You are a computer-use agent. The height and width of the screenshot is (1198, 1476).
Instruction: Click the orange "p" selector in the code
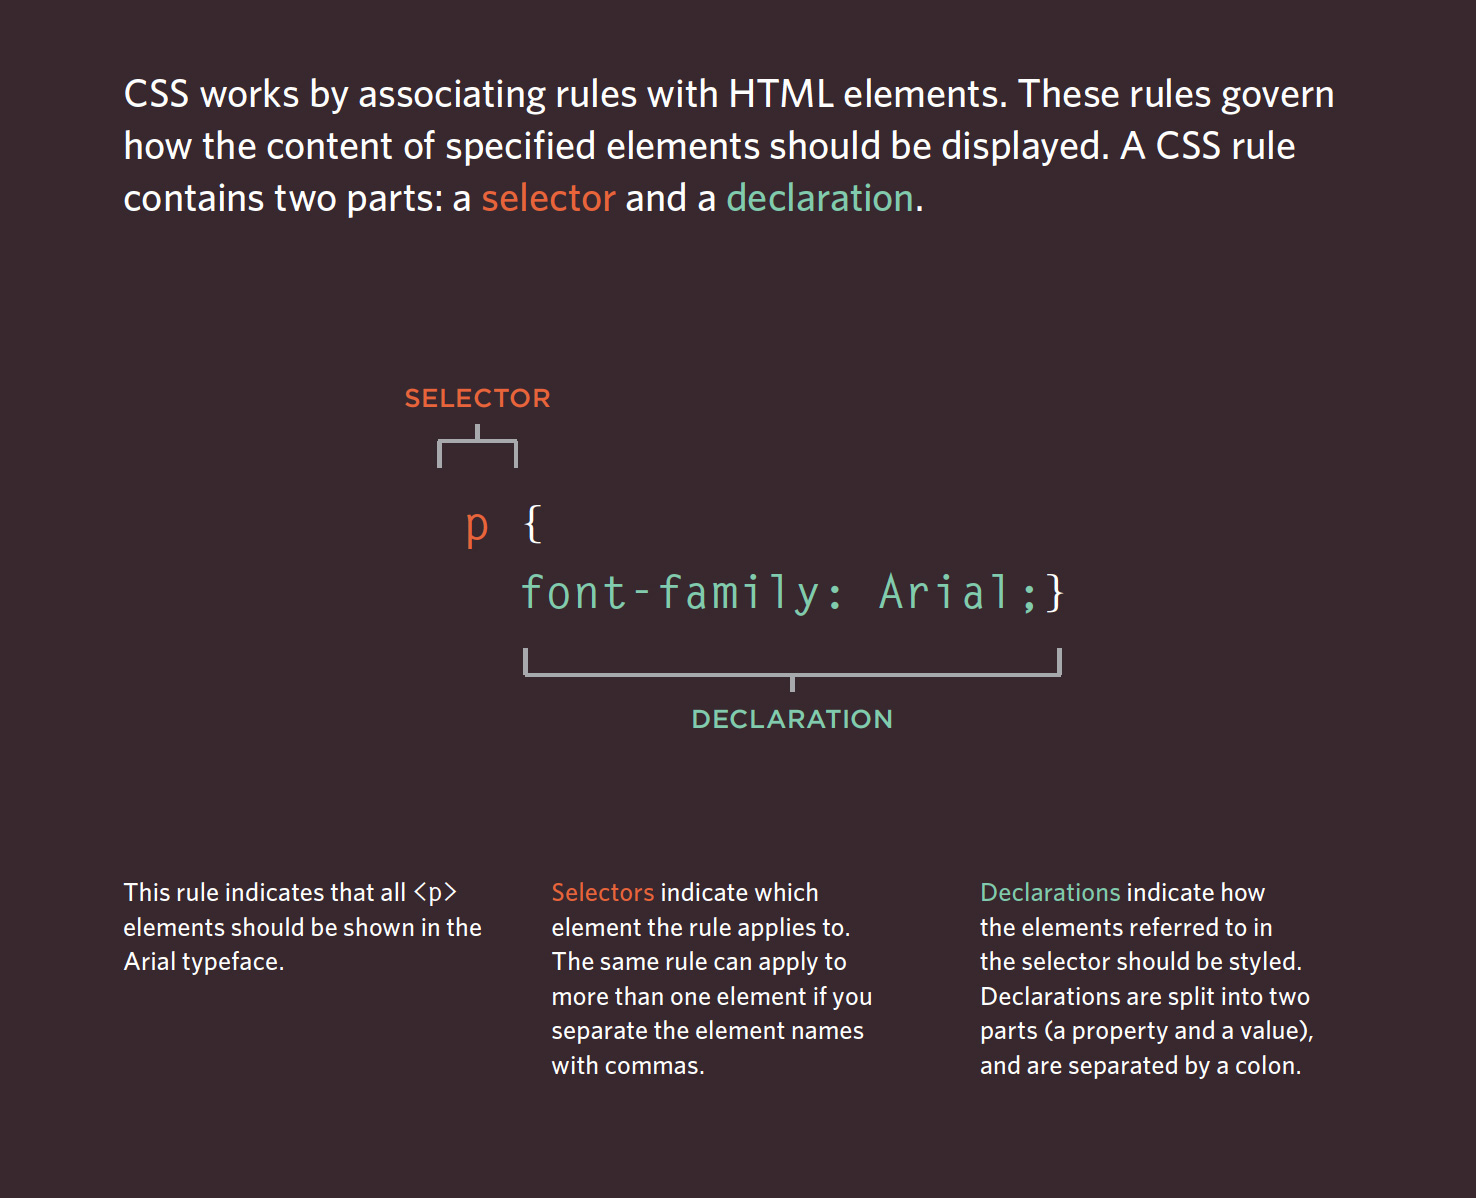click(x=477, y=526)
